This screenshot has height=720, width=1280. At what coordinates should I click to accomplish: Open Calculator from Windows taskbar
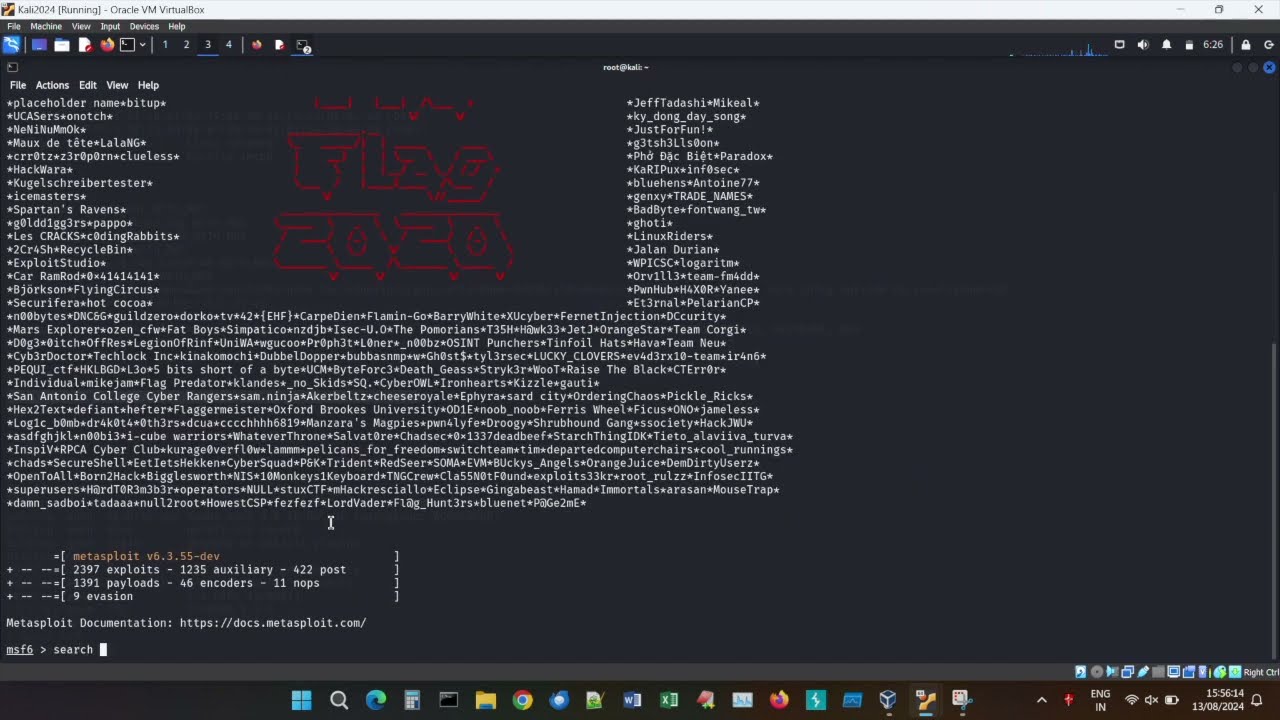(412, 700)
